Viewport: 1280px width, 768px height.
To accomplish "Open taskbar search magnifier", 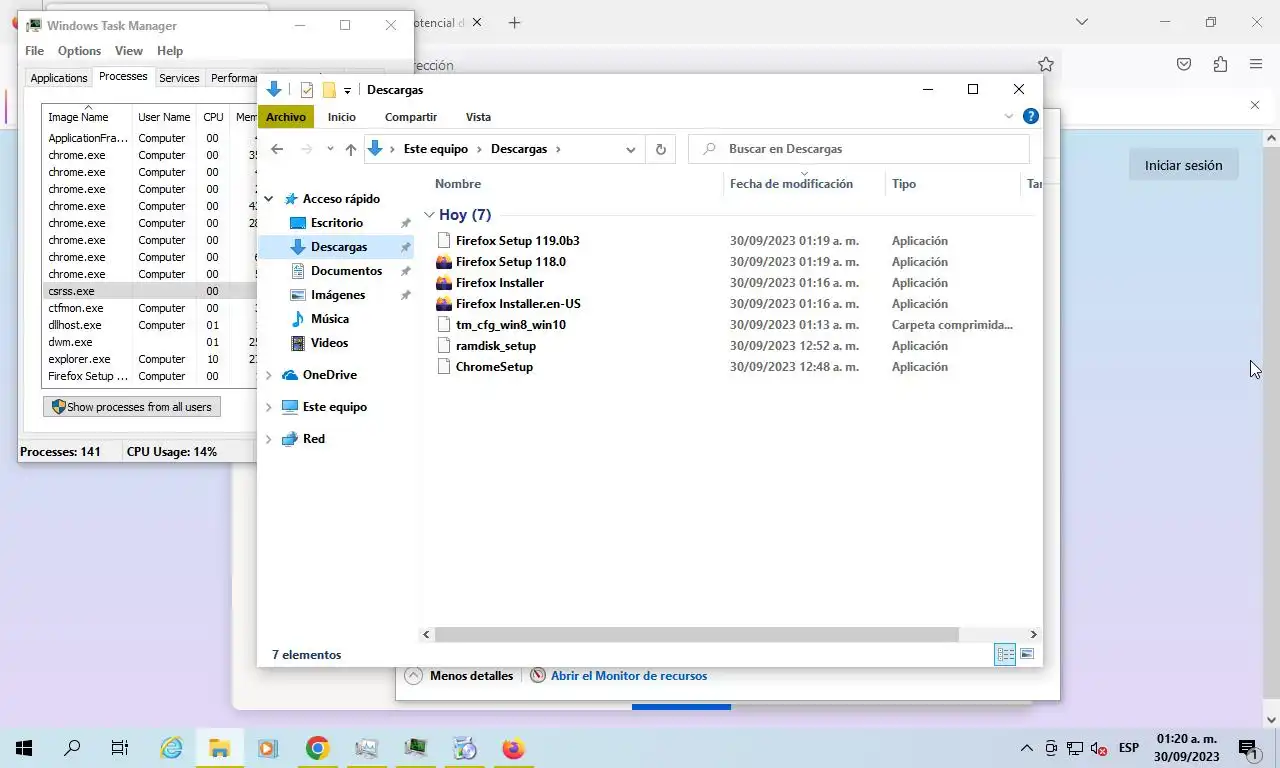I will (72, 748).
